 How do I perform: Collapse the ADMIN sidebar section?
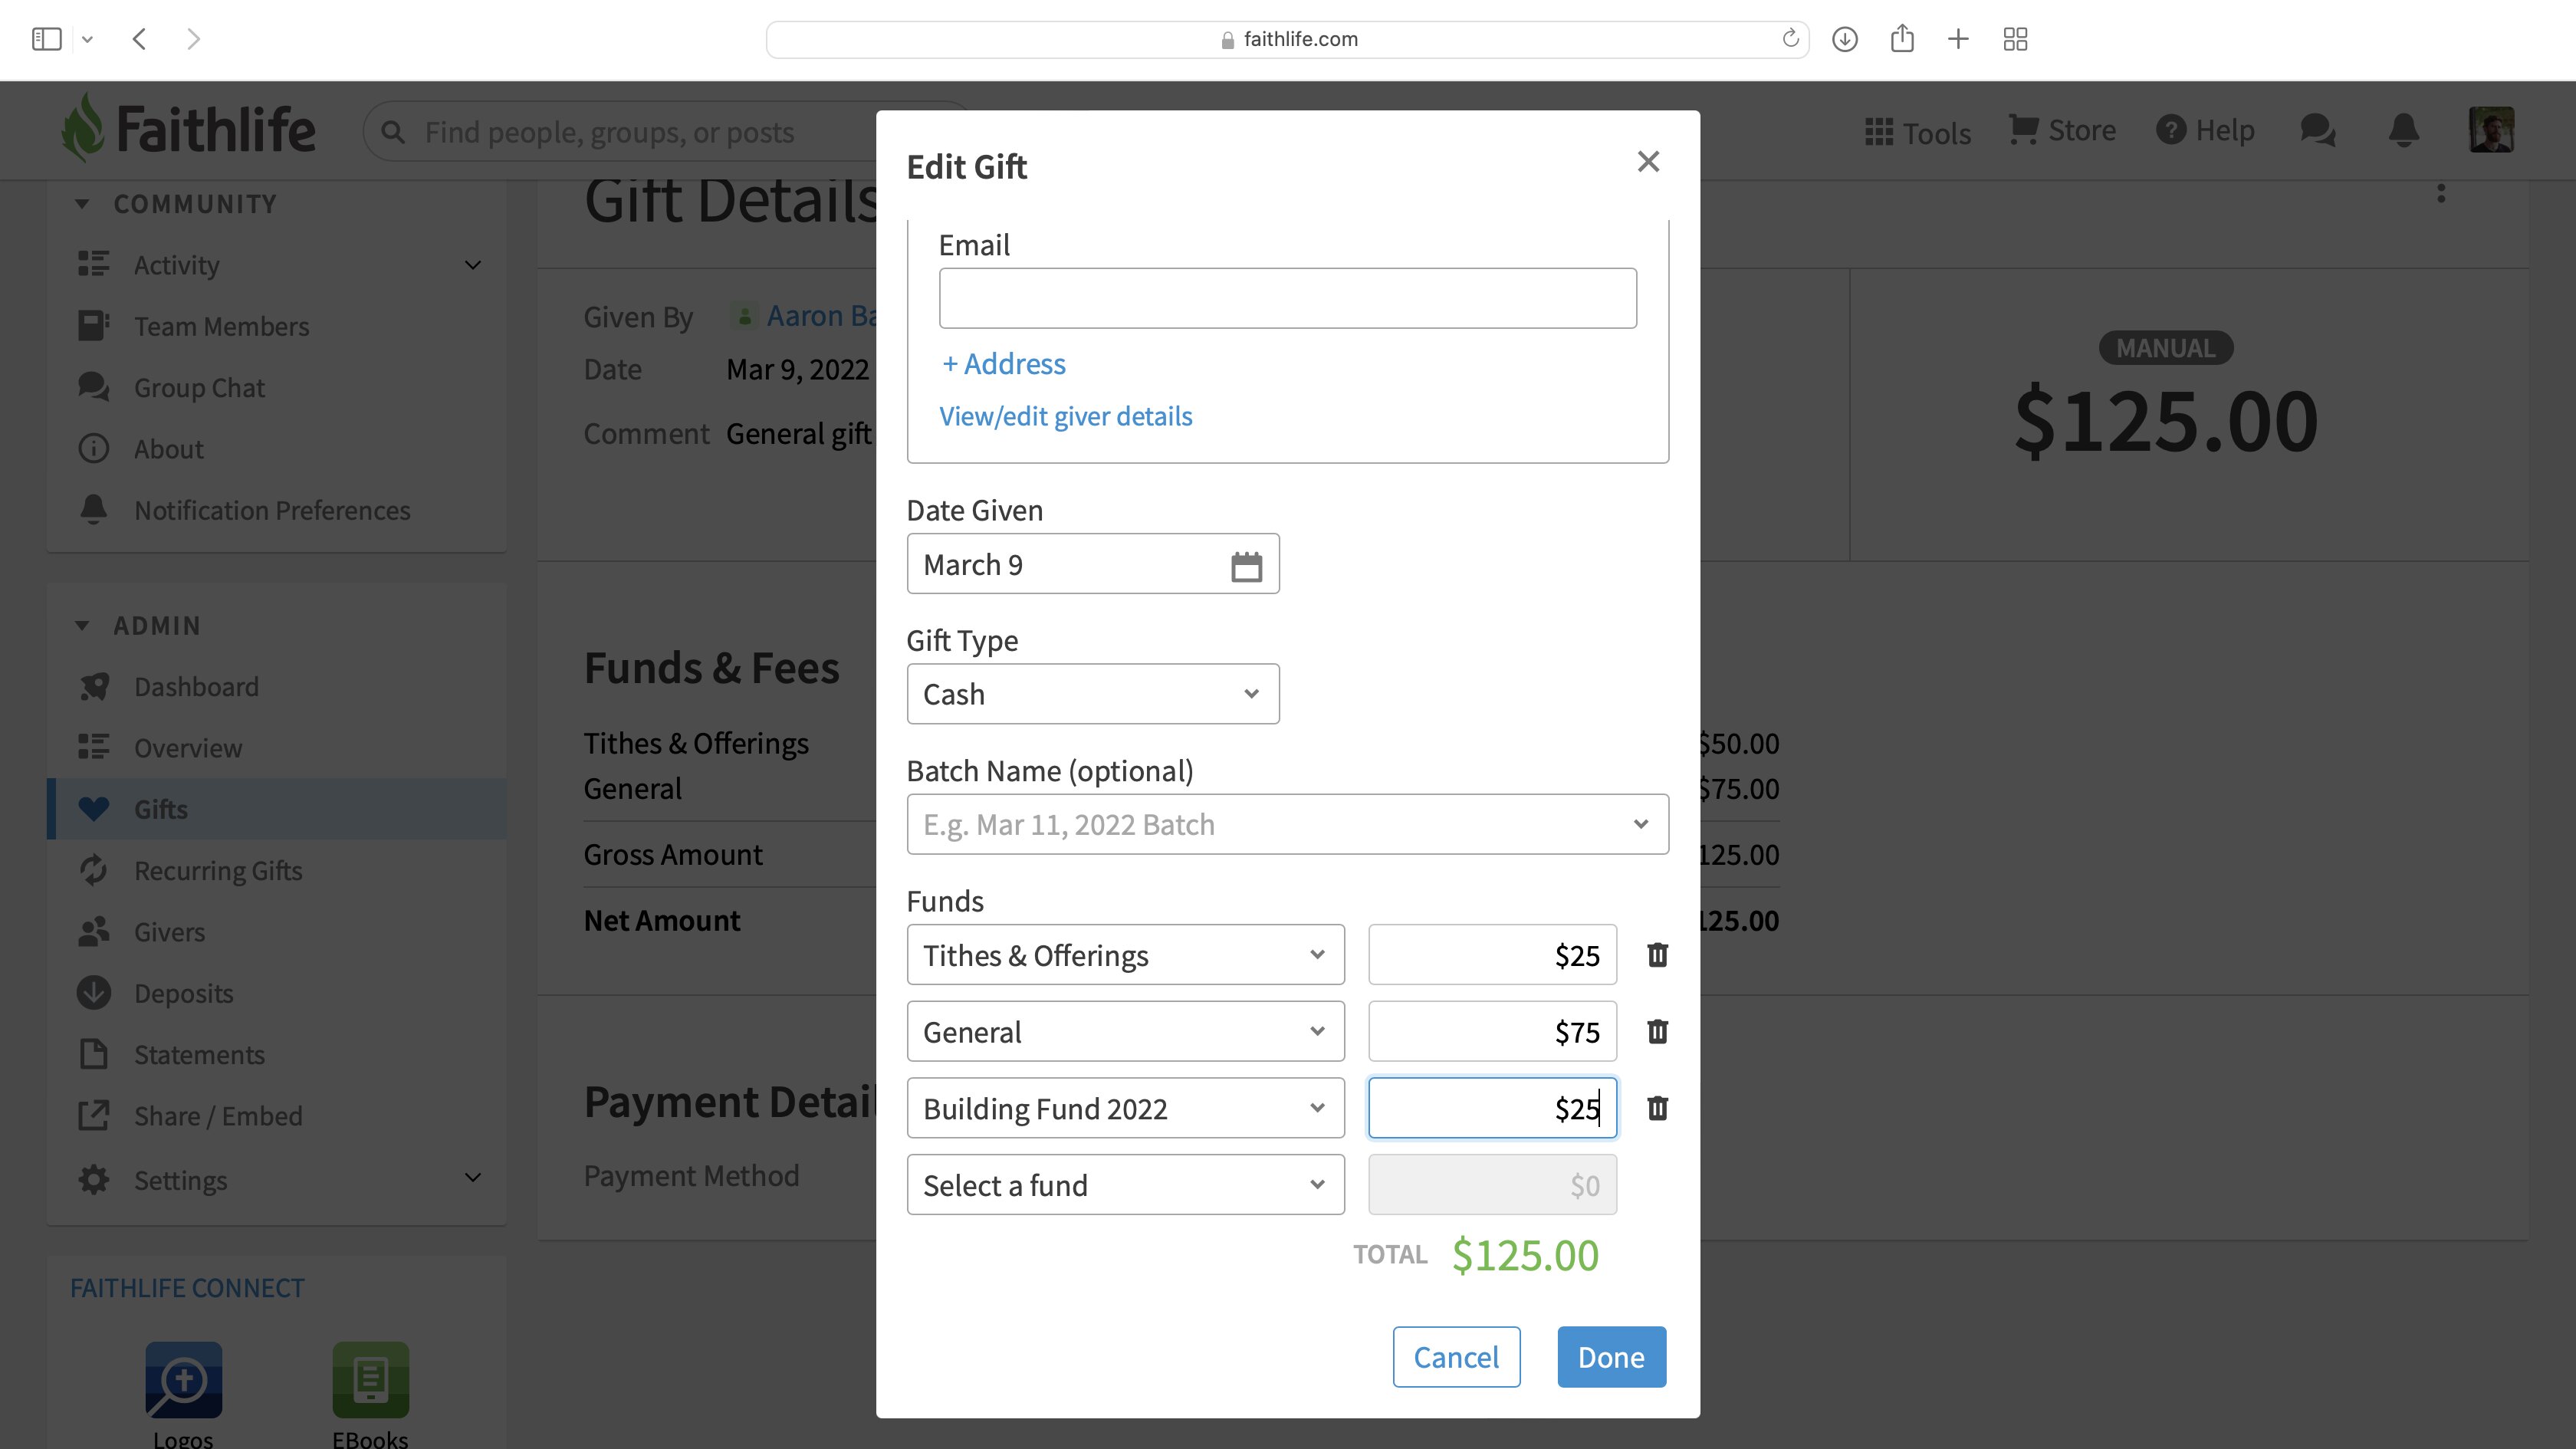[x=82, y=626]
